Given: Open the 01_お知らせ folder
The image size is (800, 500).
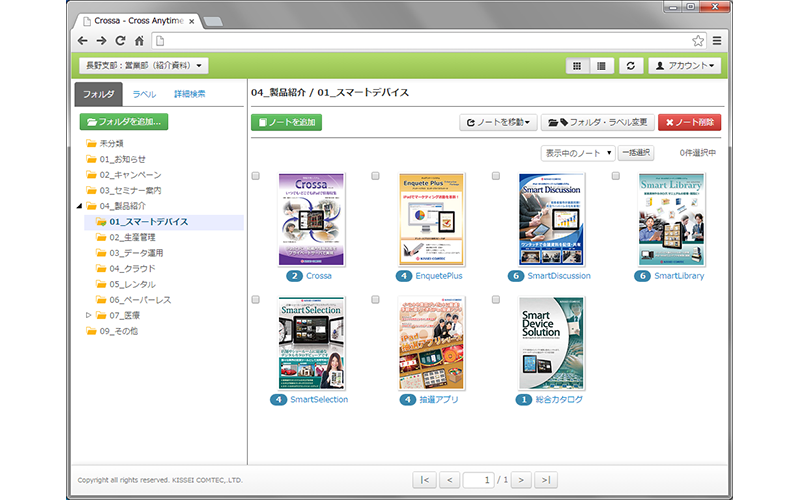Looking at the screenshot, I should click(115, 159).
